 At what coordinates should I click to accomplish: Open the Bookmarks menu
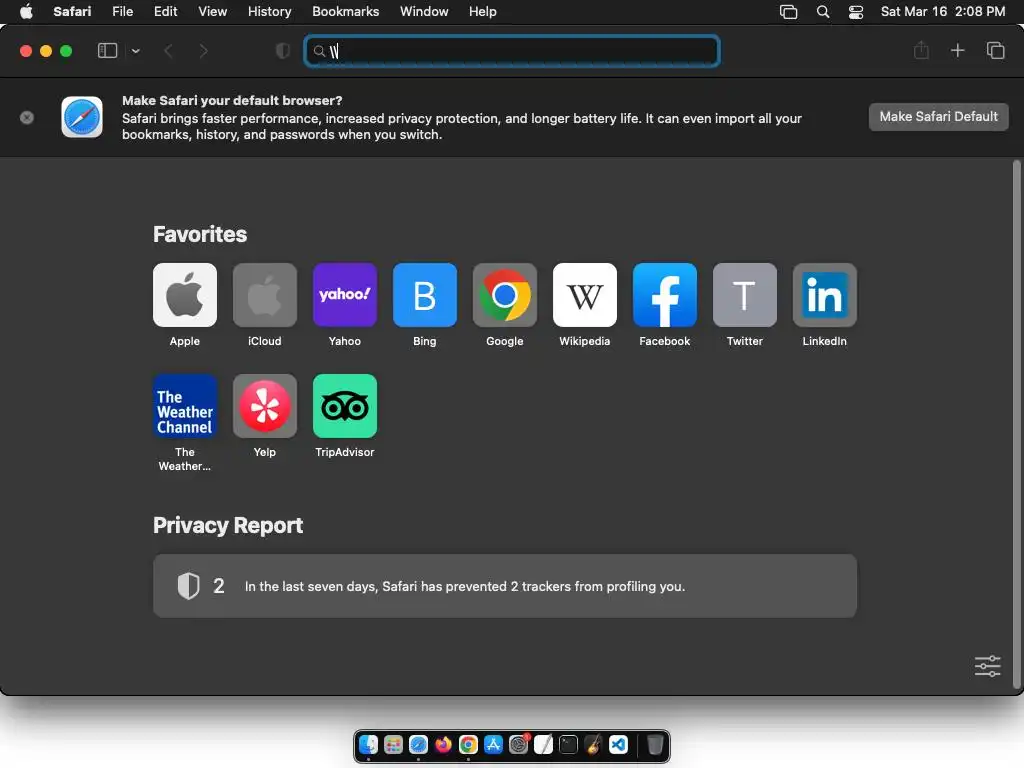[345, 12]
